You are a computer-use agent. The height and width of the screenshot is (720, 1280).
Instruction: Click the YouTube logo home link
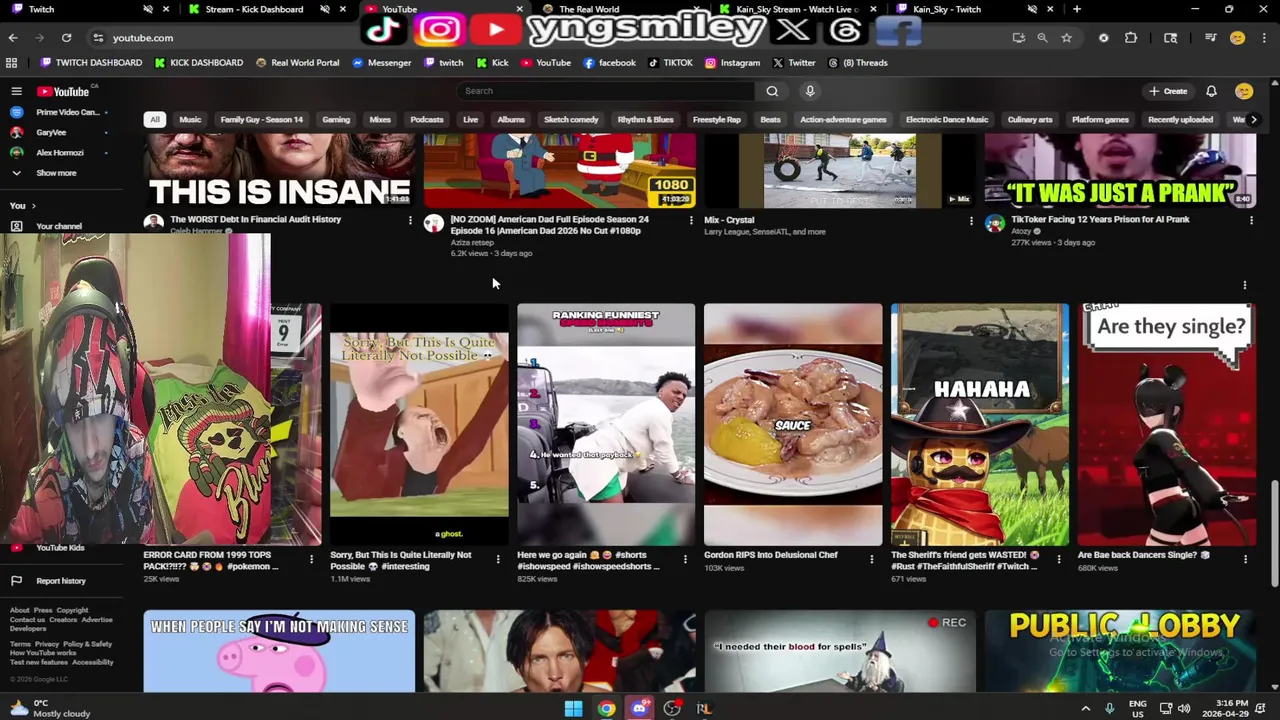pos(63,91)
